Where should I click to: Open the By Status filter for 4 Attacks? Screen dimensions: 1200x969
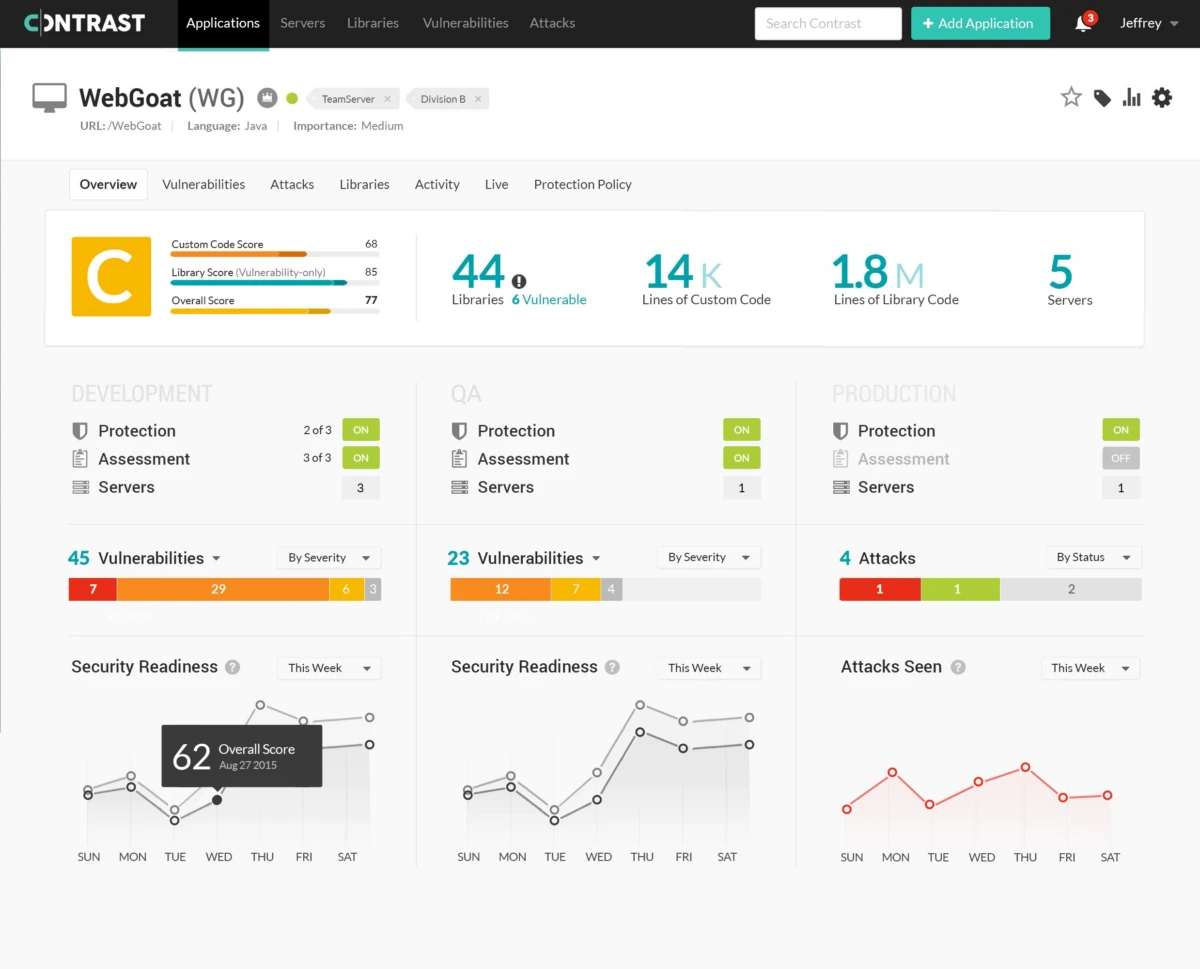tap(1093, 557)
